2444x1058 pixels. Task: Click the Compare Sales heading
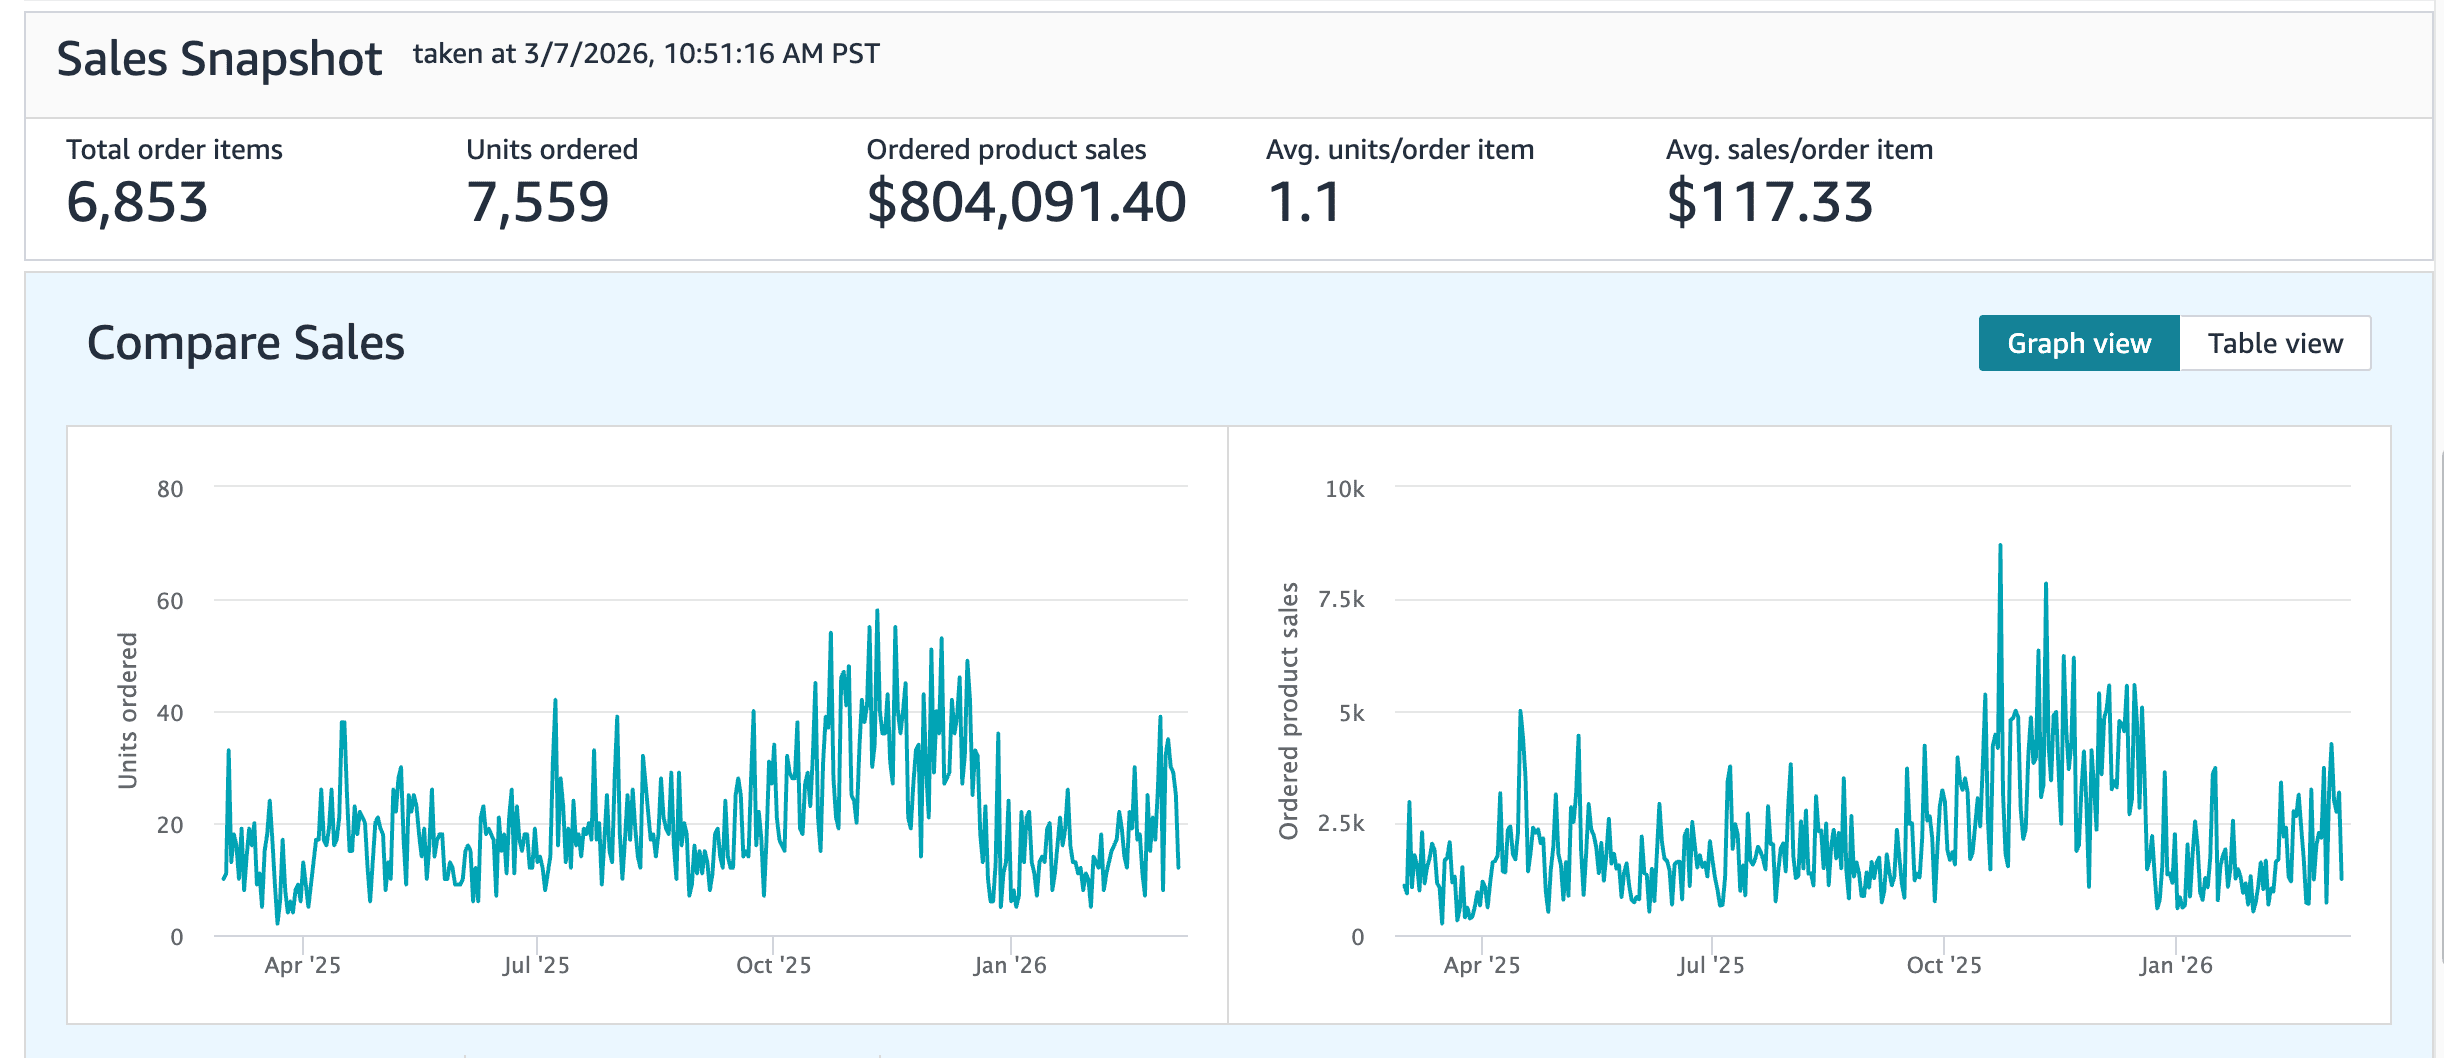click(x=246, y=343)
